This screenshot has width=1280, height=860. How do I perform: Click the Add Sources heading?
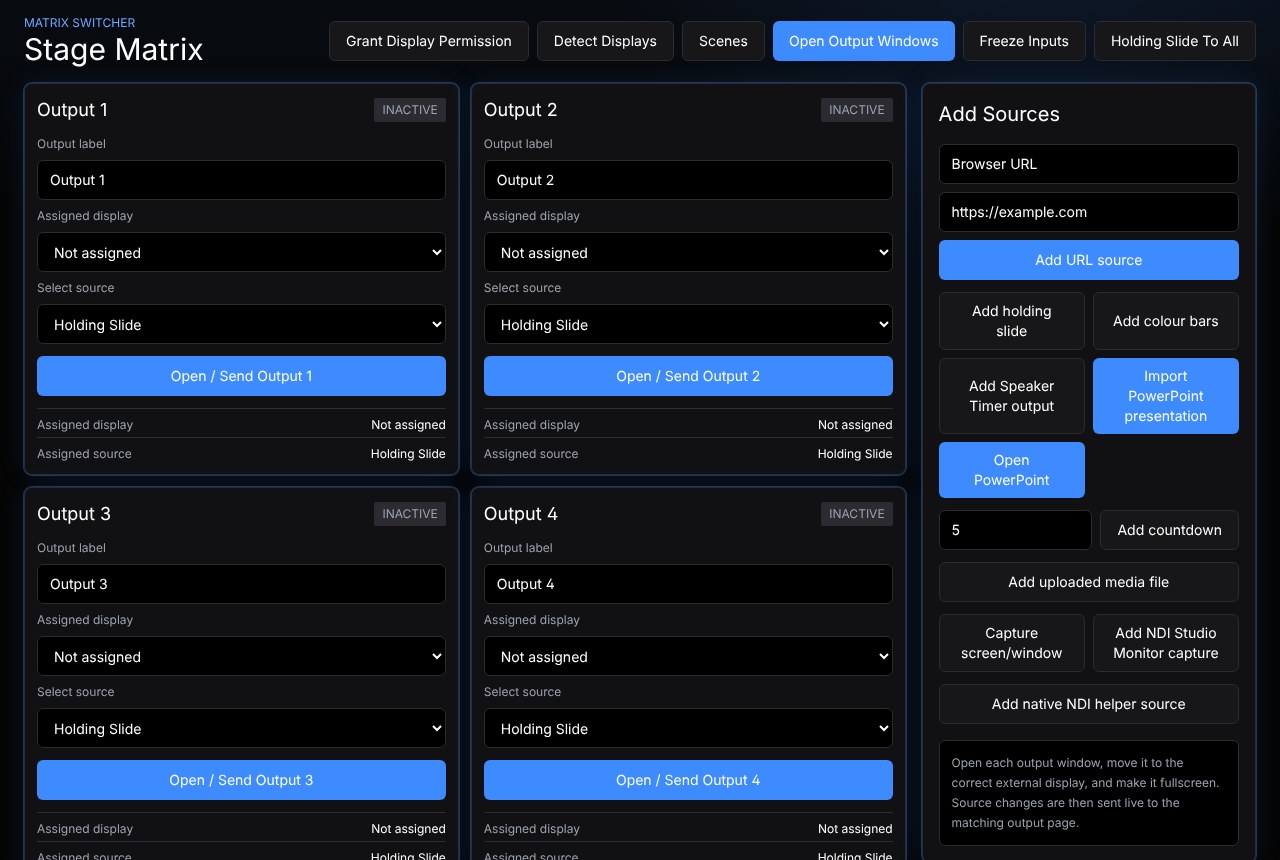point(999,114)
